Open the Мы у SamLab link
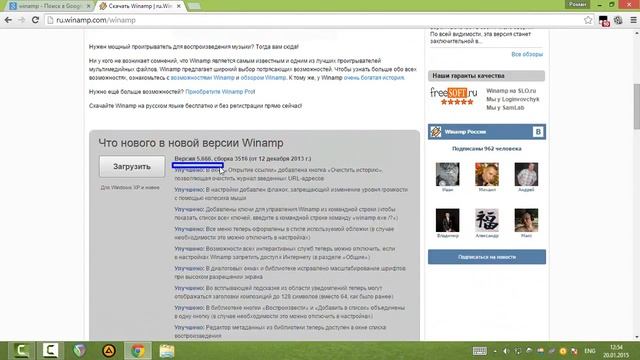 [505, 108]
